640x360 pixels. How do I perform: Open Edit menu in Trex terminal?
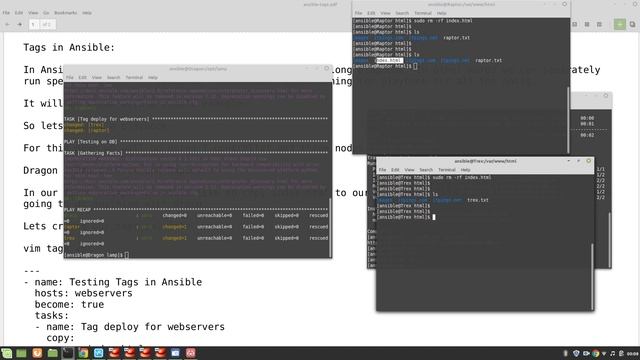point(395,170)
